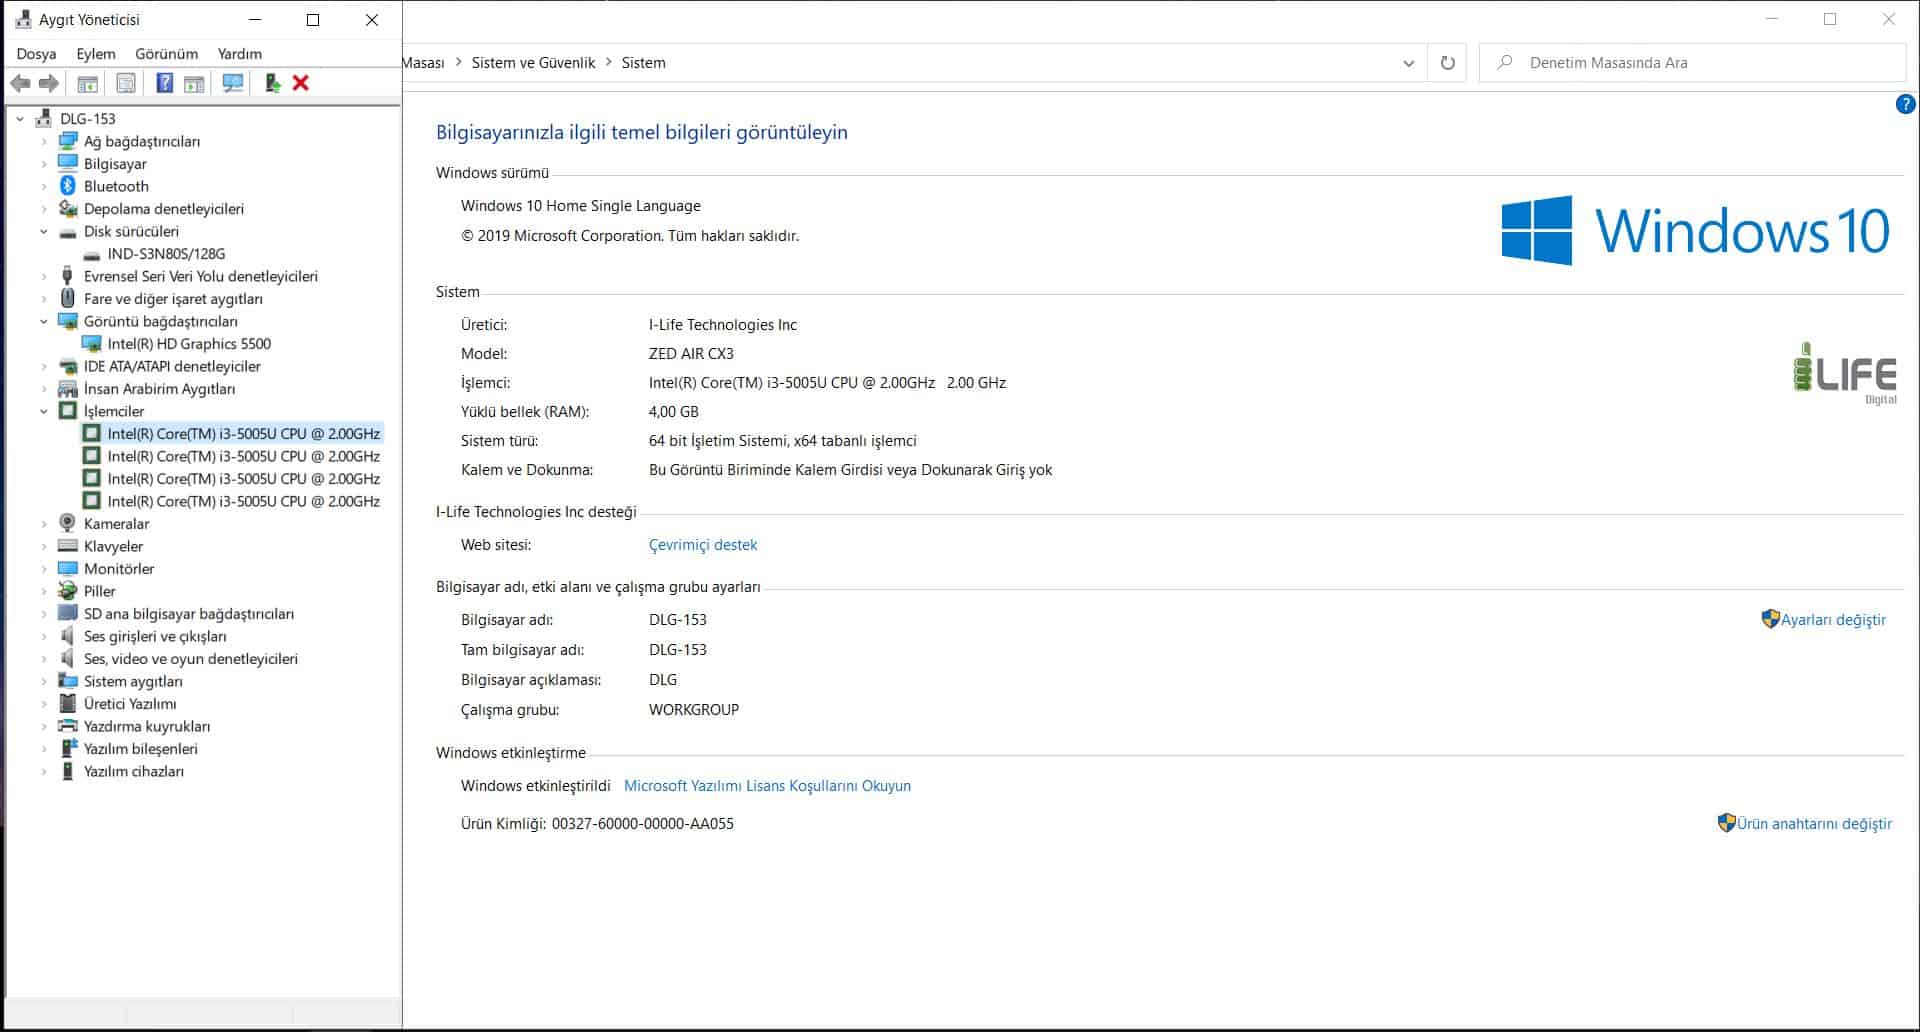Viewport: 1920px width, 1032px height.
Task: Click the Depolama denetleyicileri icon
Action: [x=67, y=208]
